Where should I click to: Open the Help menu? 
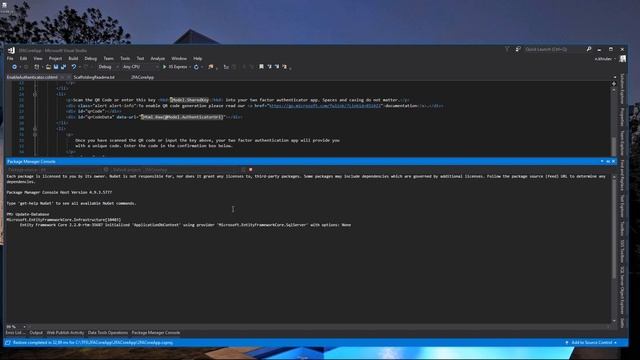[198, 59]
